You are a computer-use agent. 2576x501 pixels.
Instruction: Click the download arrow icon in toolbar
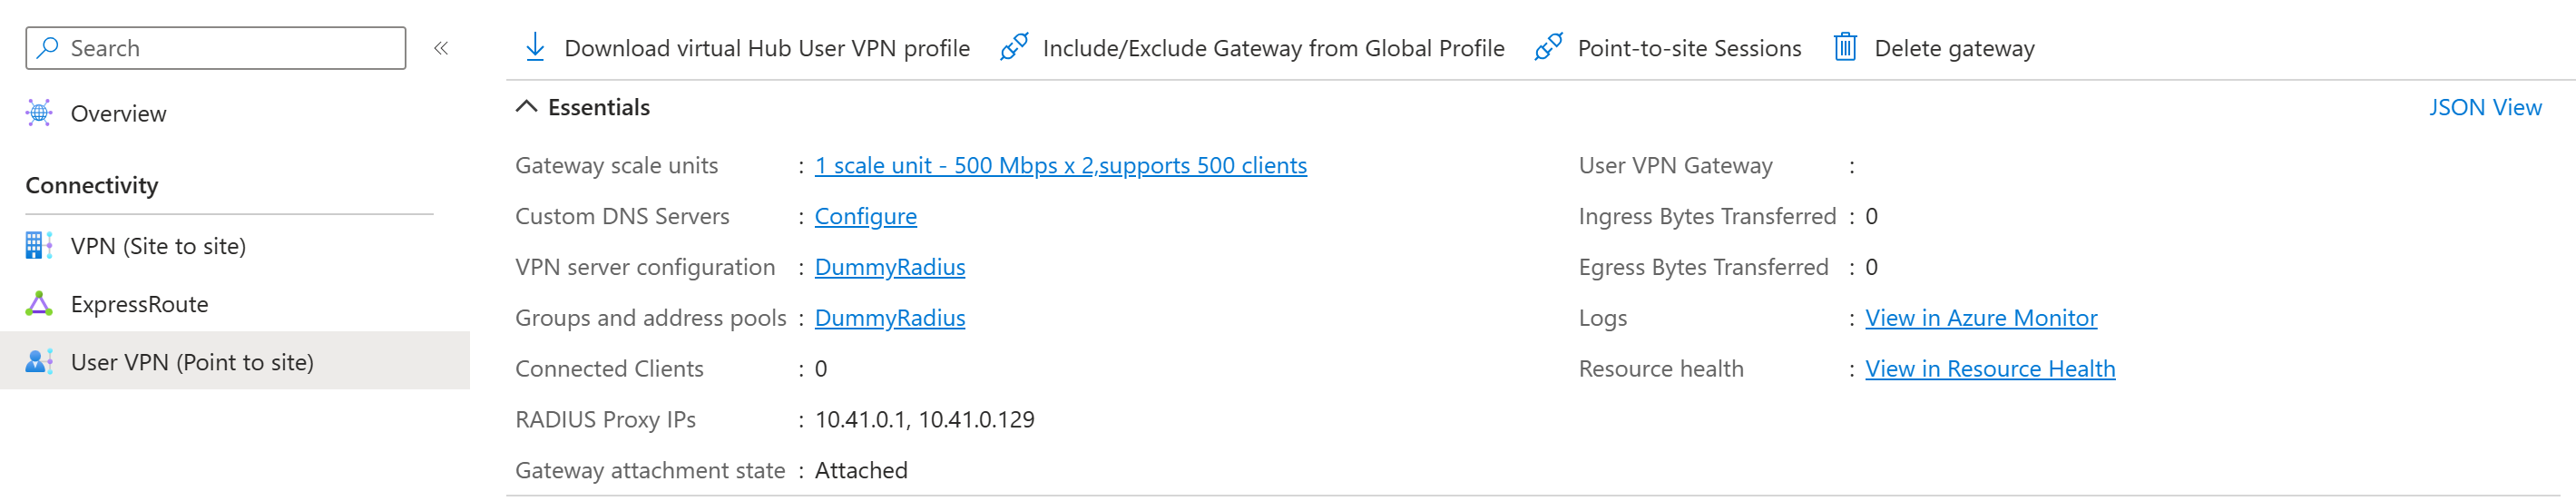tap(535, 47)
